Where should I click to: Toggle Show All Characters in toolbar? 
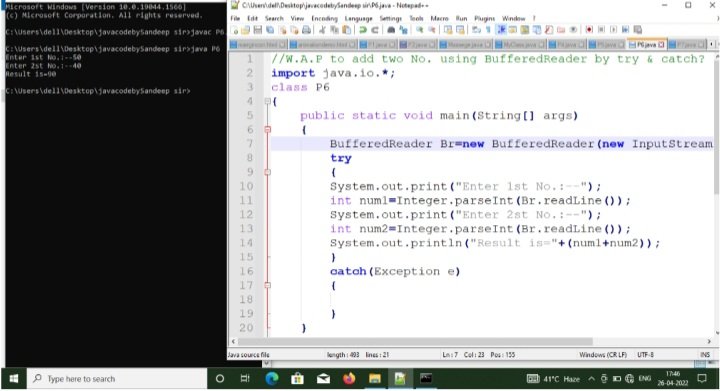click(488, 30)
